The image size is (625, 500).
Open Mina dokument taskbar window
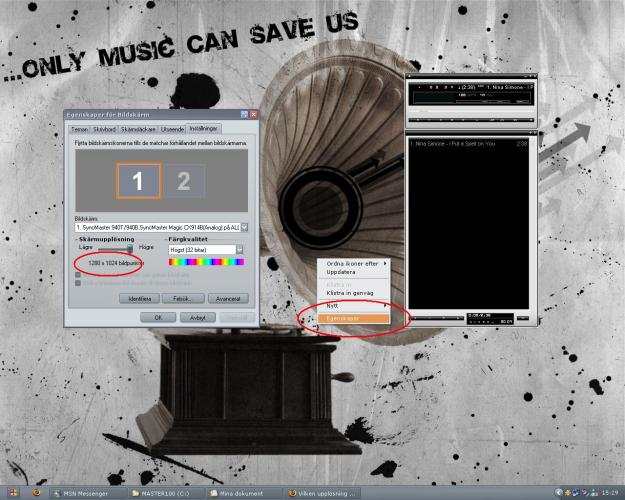click(x=243, y=493)
